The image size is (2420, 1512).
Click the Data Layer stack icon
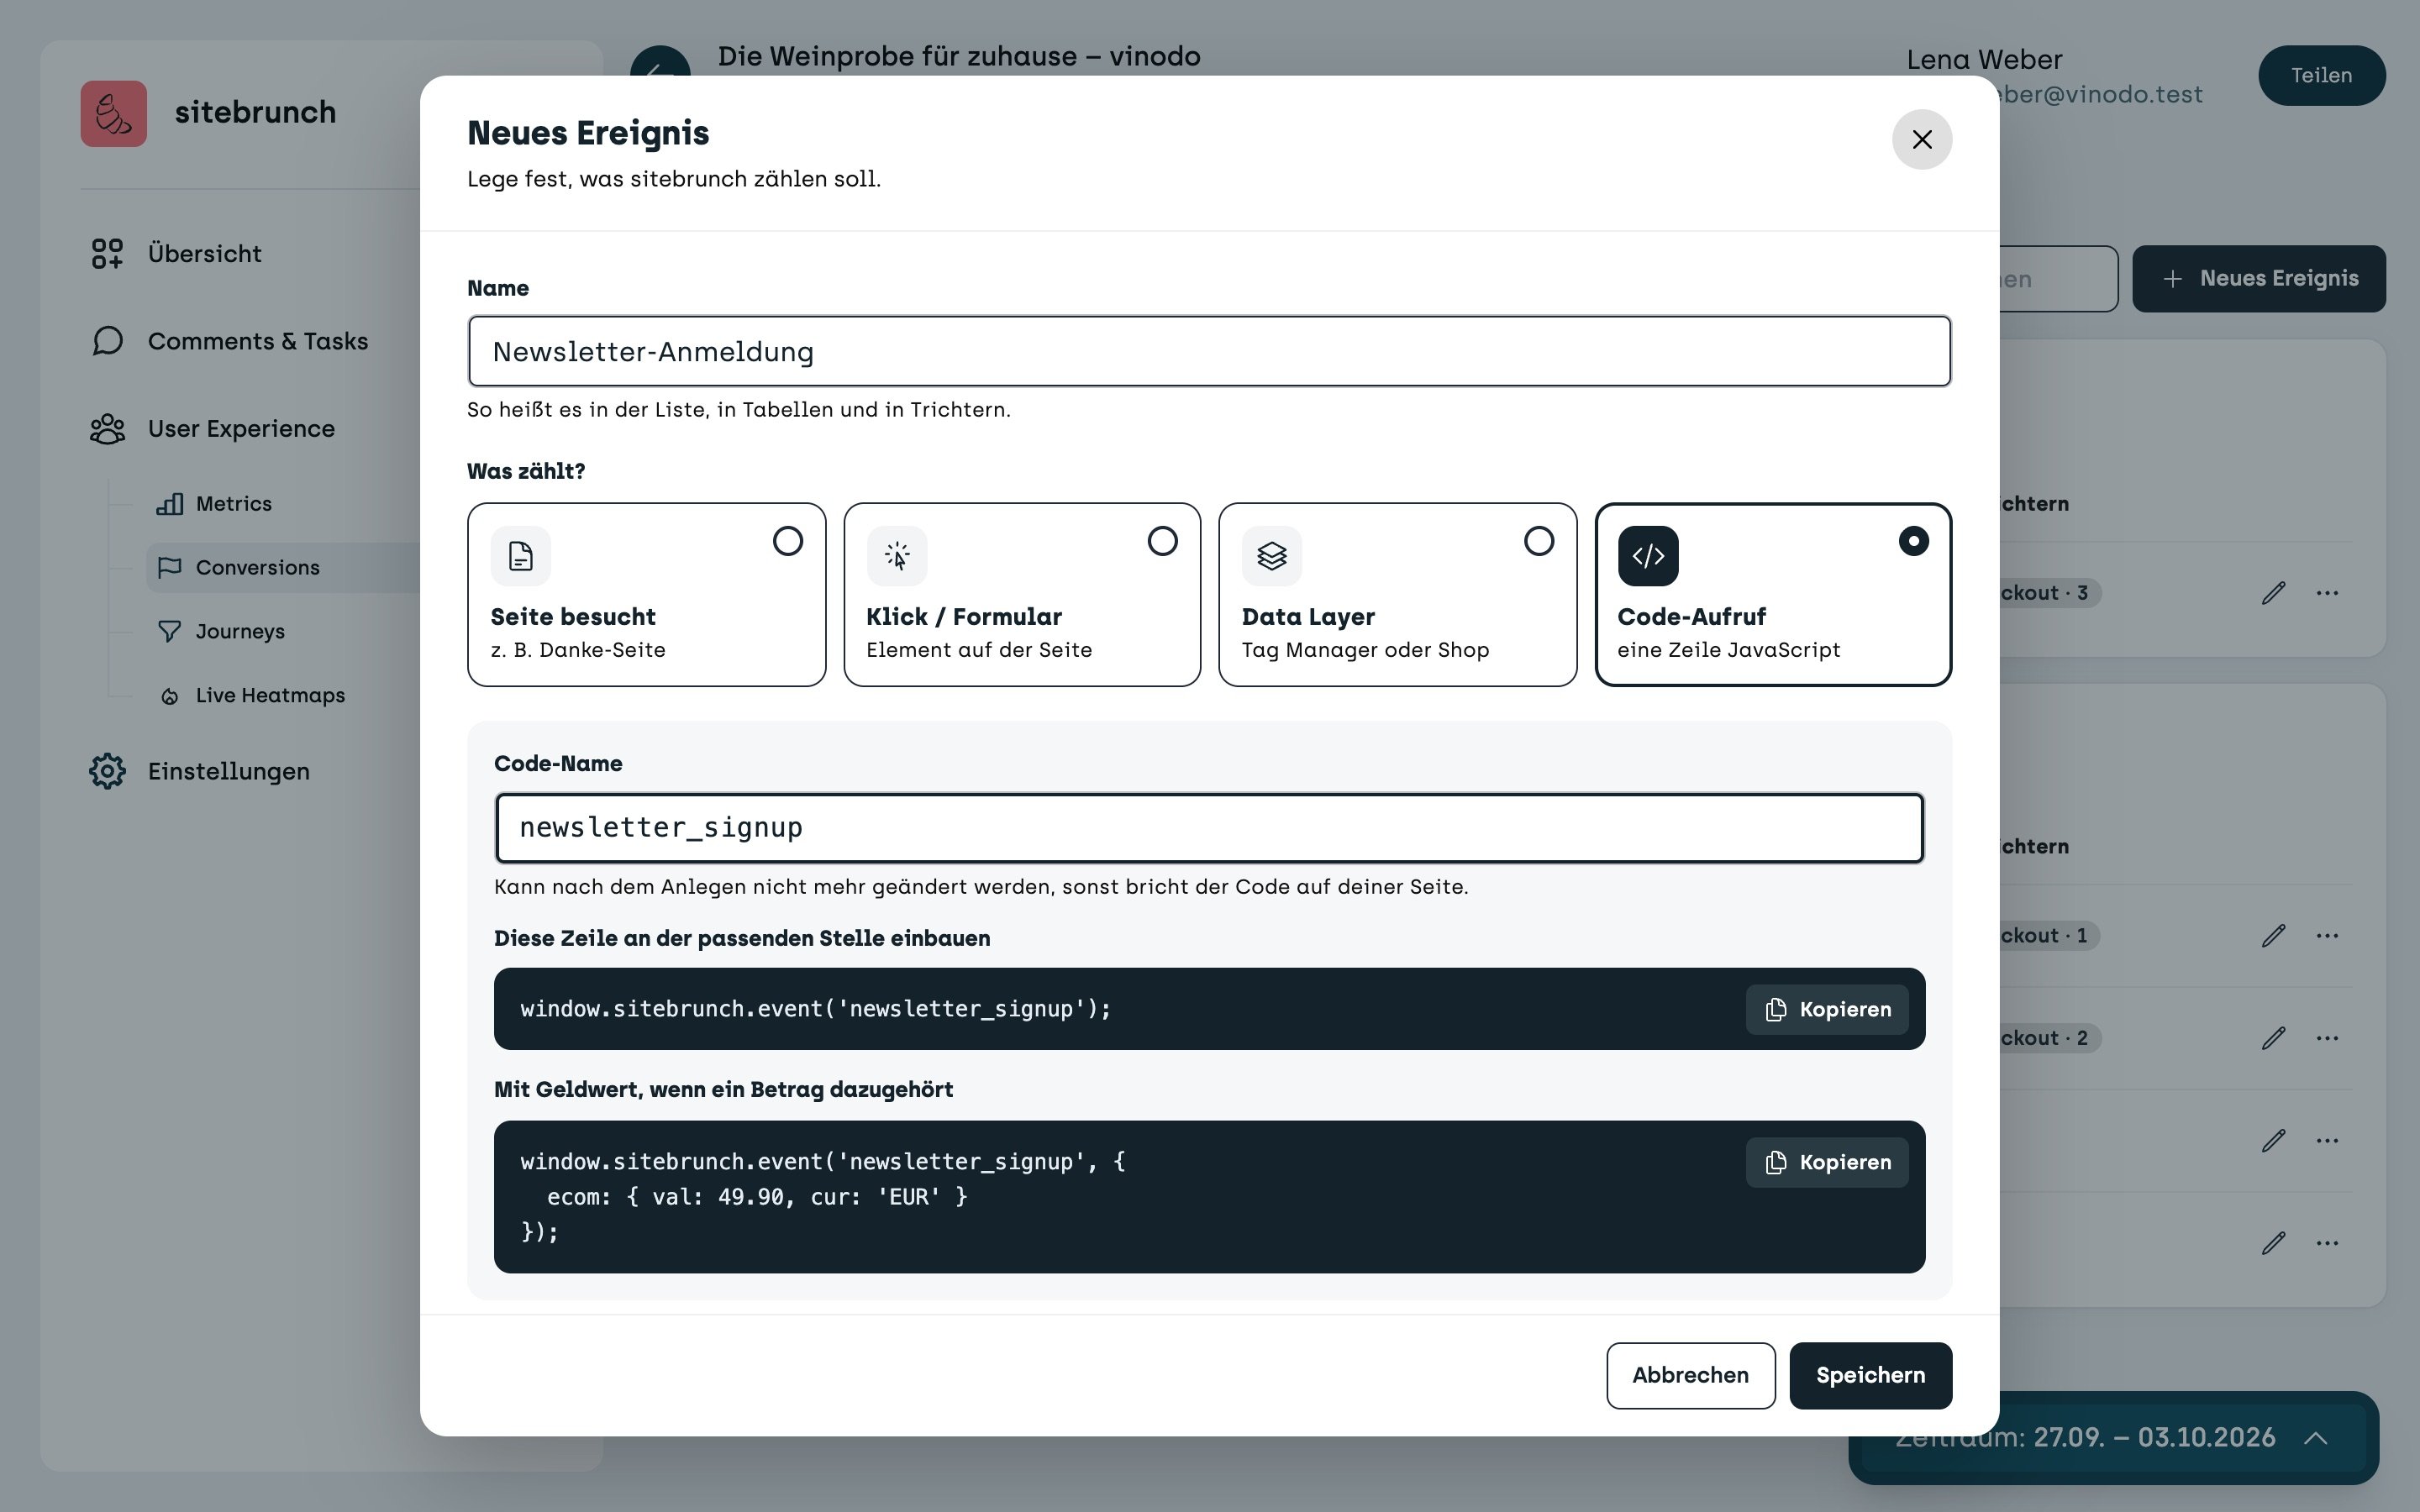tap(1272, 556)
